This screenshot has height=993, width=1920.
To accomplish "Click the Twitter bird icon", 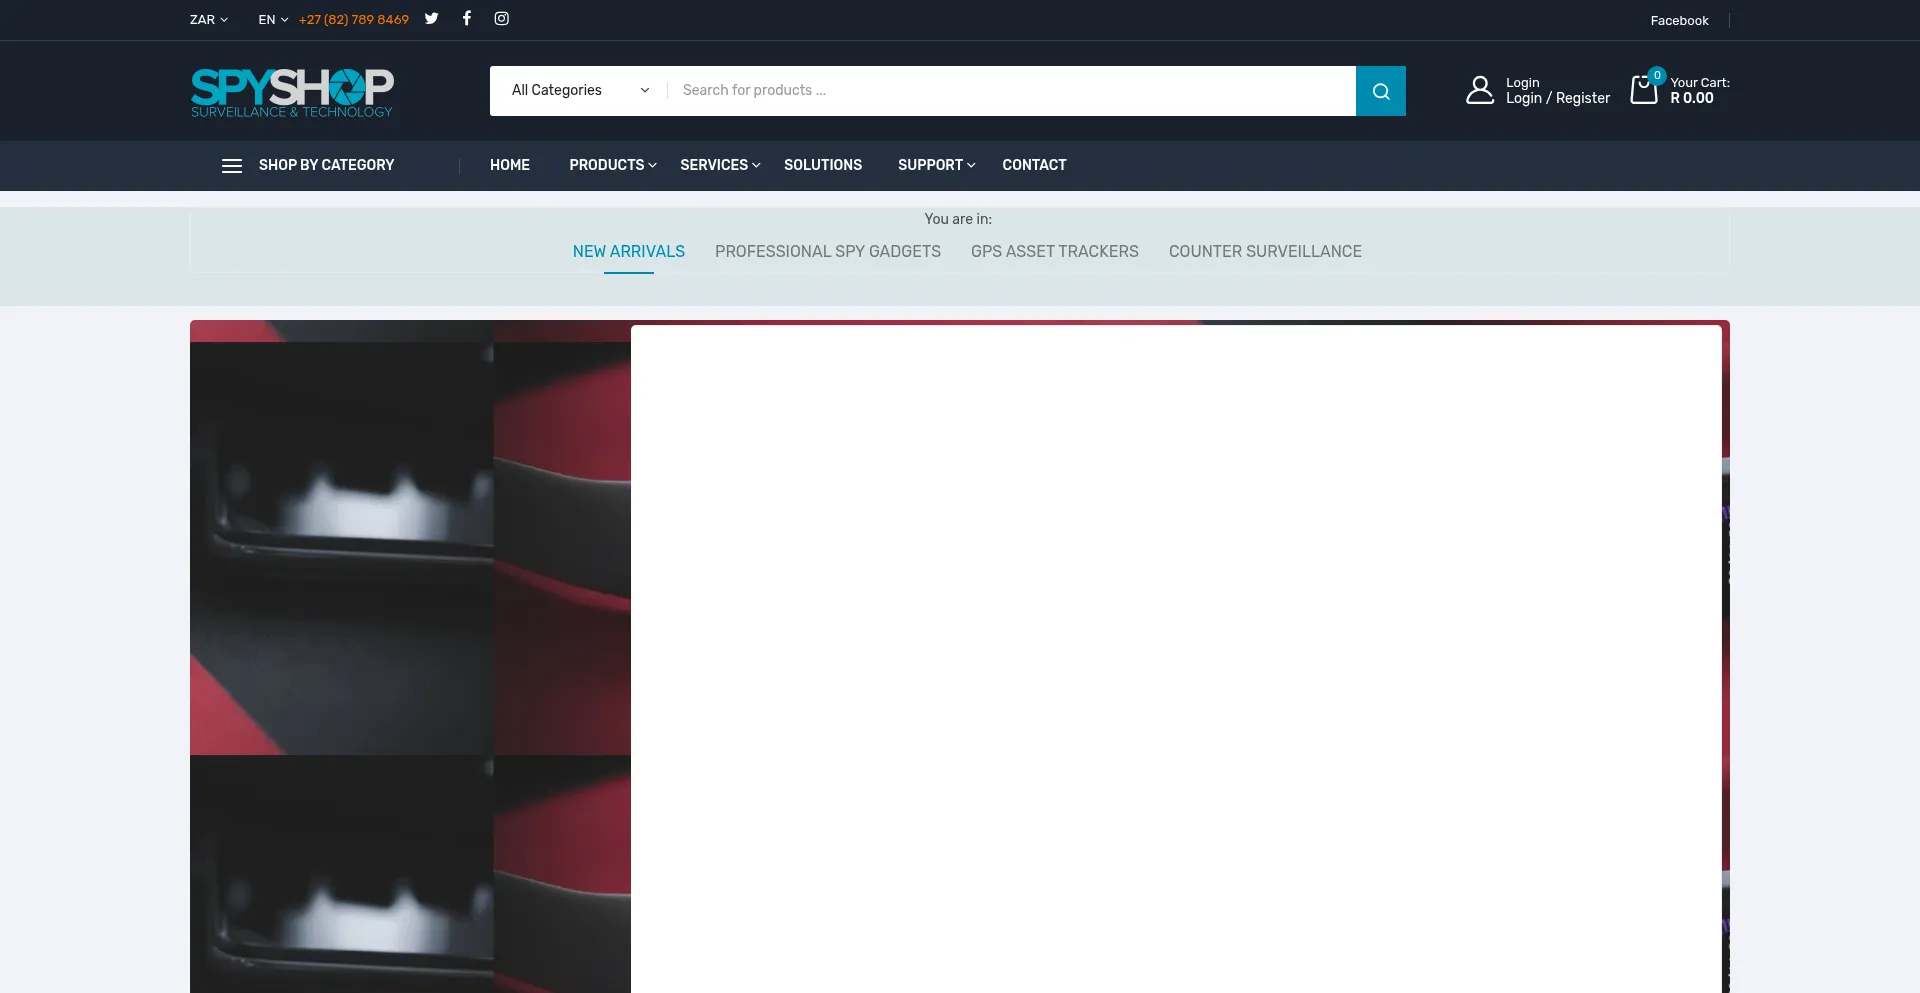I will [x=431, y=19].
